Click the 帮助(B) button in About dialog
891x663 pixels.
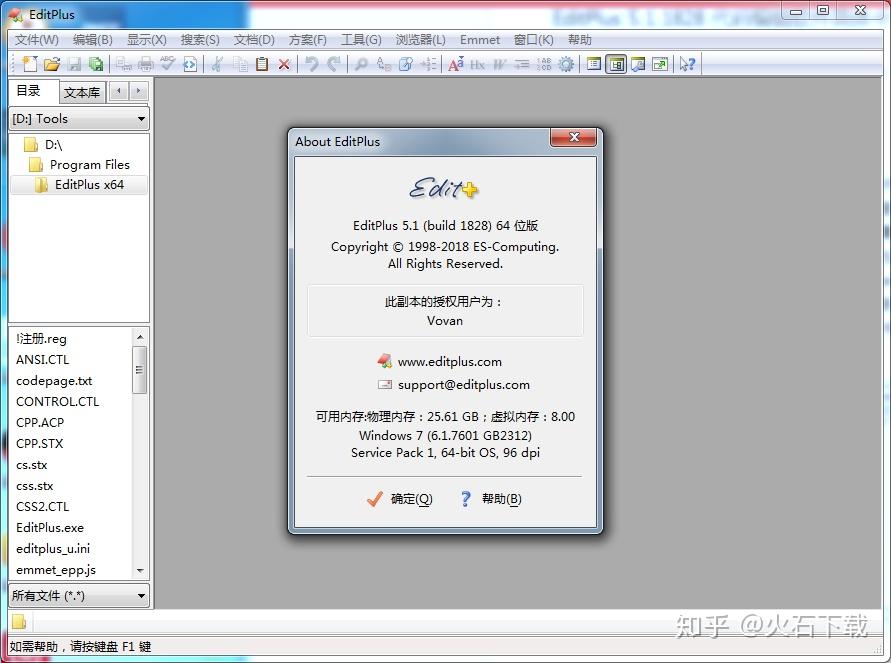[490, 499]
